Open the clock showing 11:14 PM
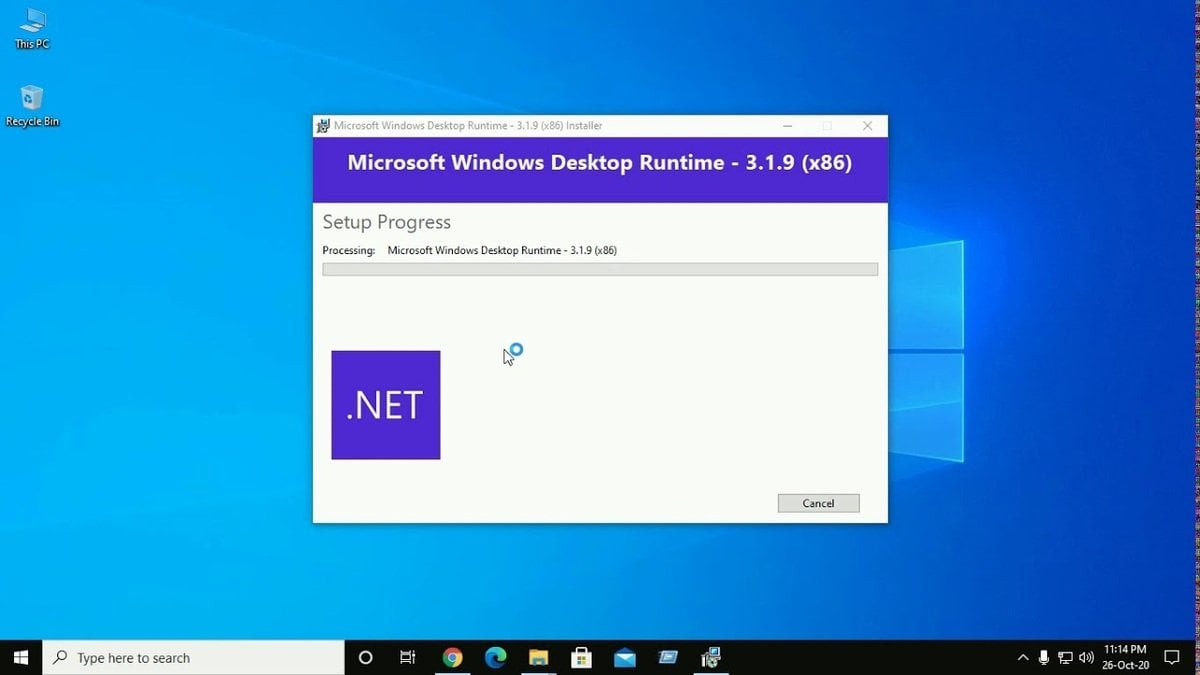The width and height of the screenshot is (1200, 675). [1125, 657]
